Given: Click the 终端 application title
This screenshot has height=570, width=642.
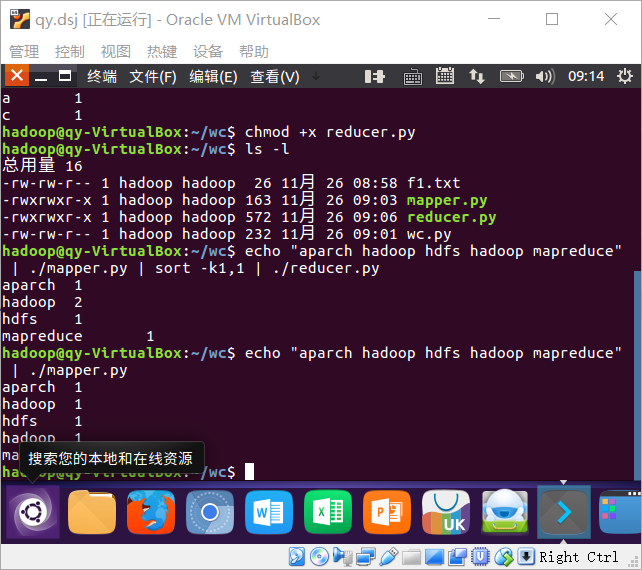Looking at the screenshot, I should point(102,77).
